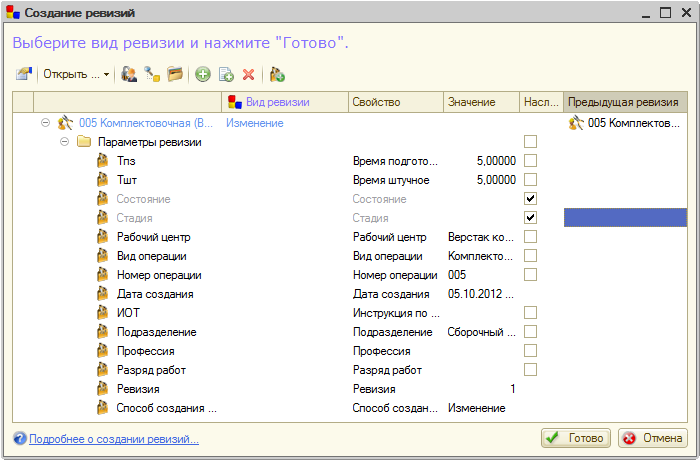This screenshot has height=460, width=700.
Task: Click the 'Изменение' creation method value
Action: point(477,408)
